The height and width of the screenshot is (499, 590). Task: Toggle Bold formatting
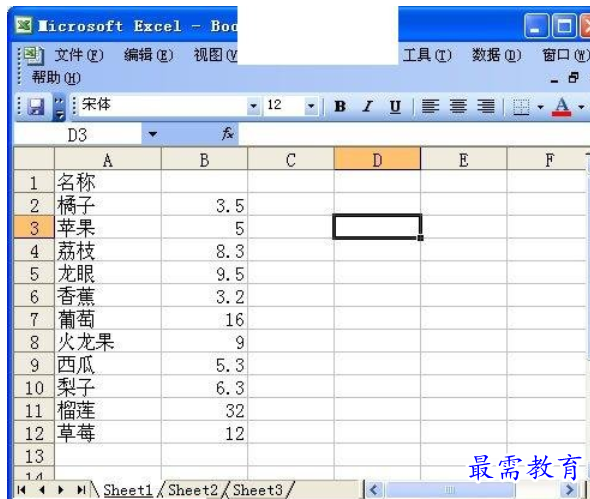pyautogui.click(x=340, y=107)
